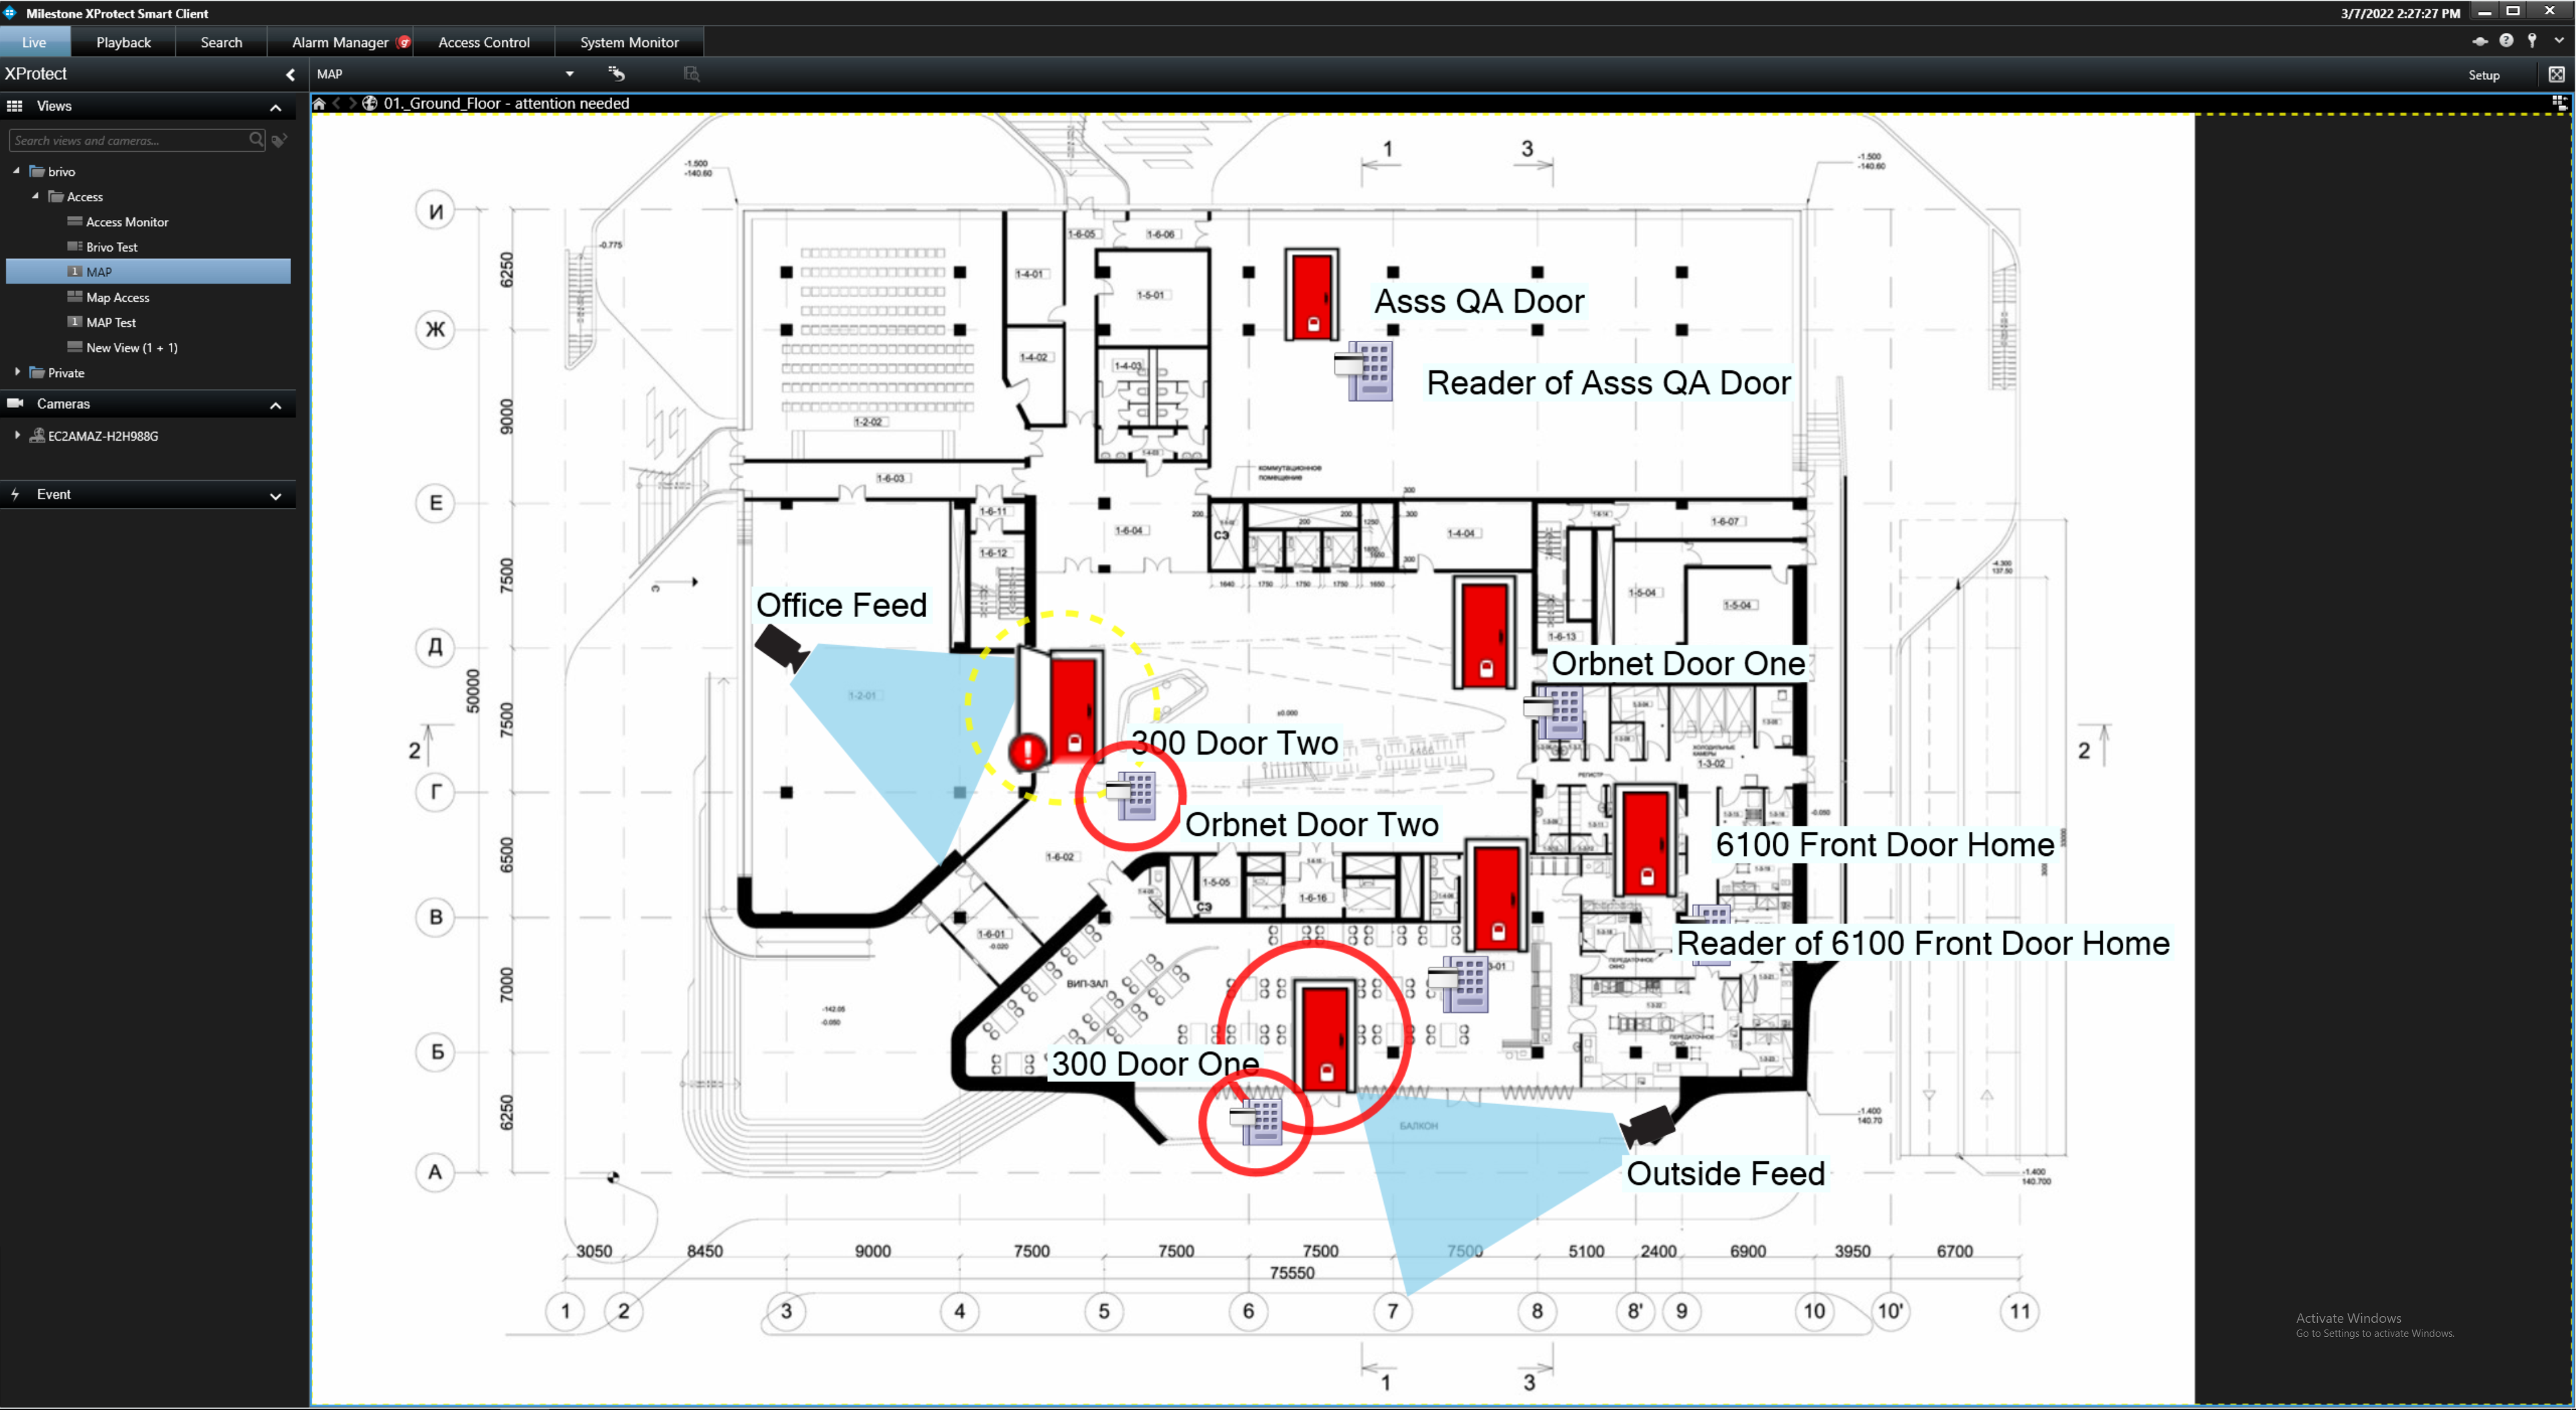Open the Alarm Manager tab
Image resolution: width=2576 pixels, height=1410 pixels.
tap(340, 42)
